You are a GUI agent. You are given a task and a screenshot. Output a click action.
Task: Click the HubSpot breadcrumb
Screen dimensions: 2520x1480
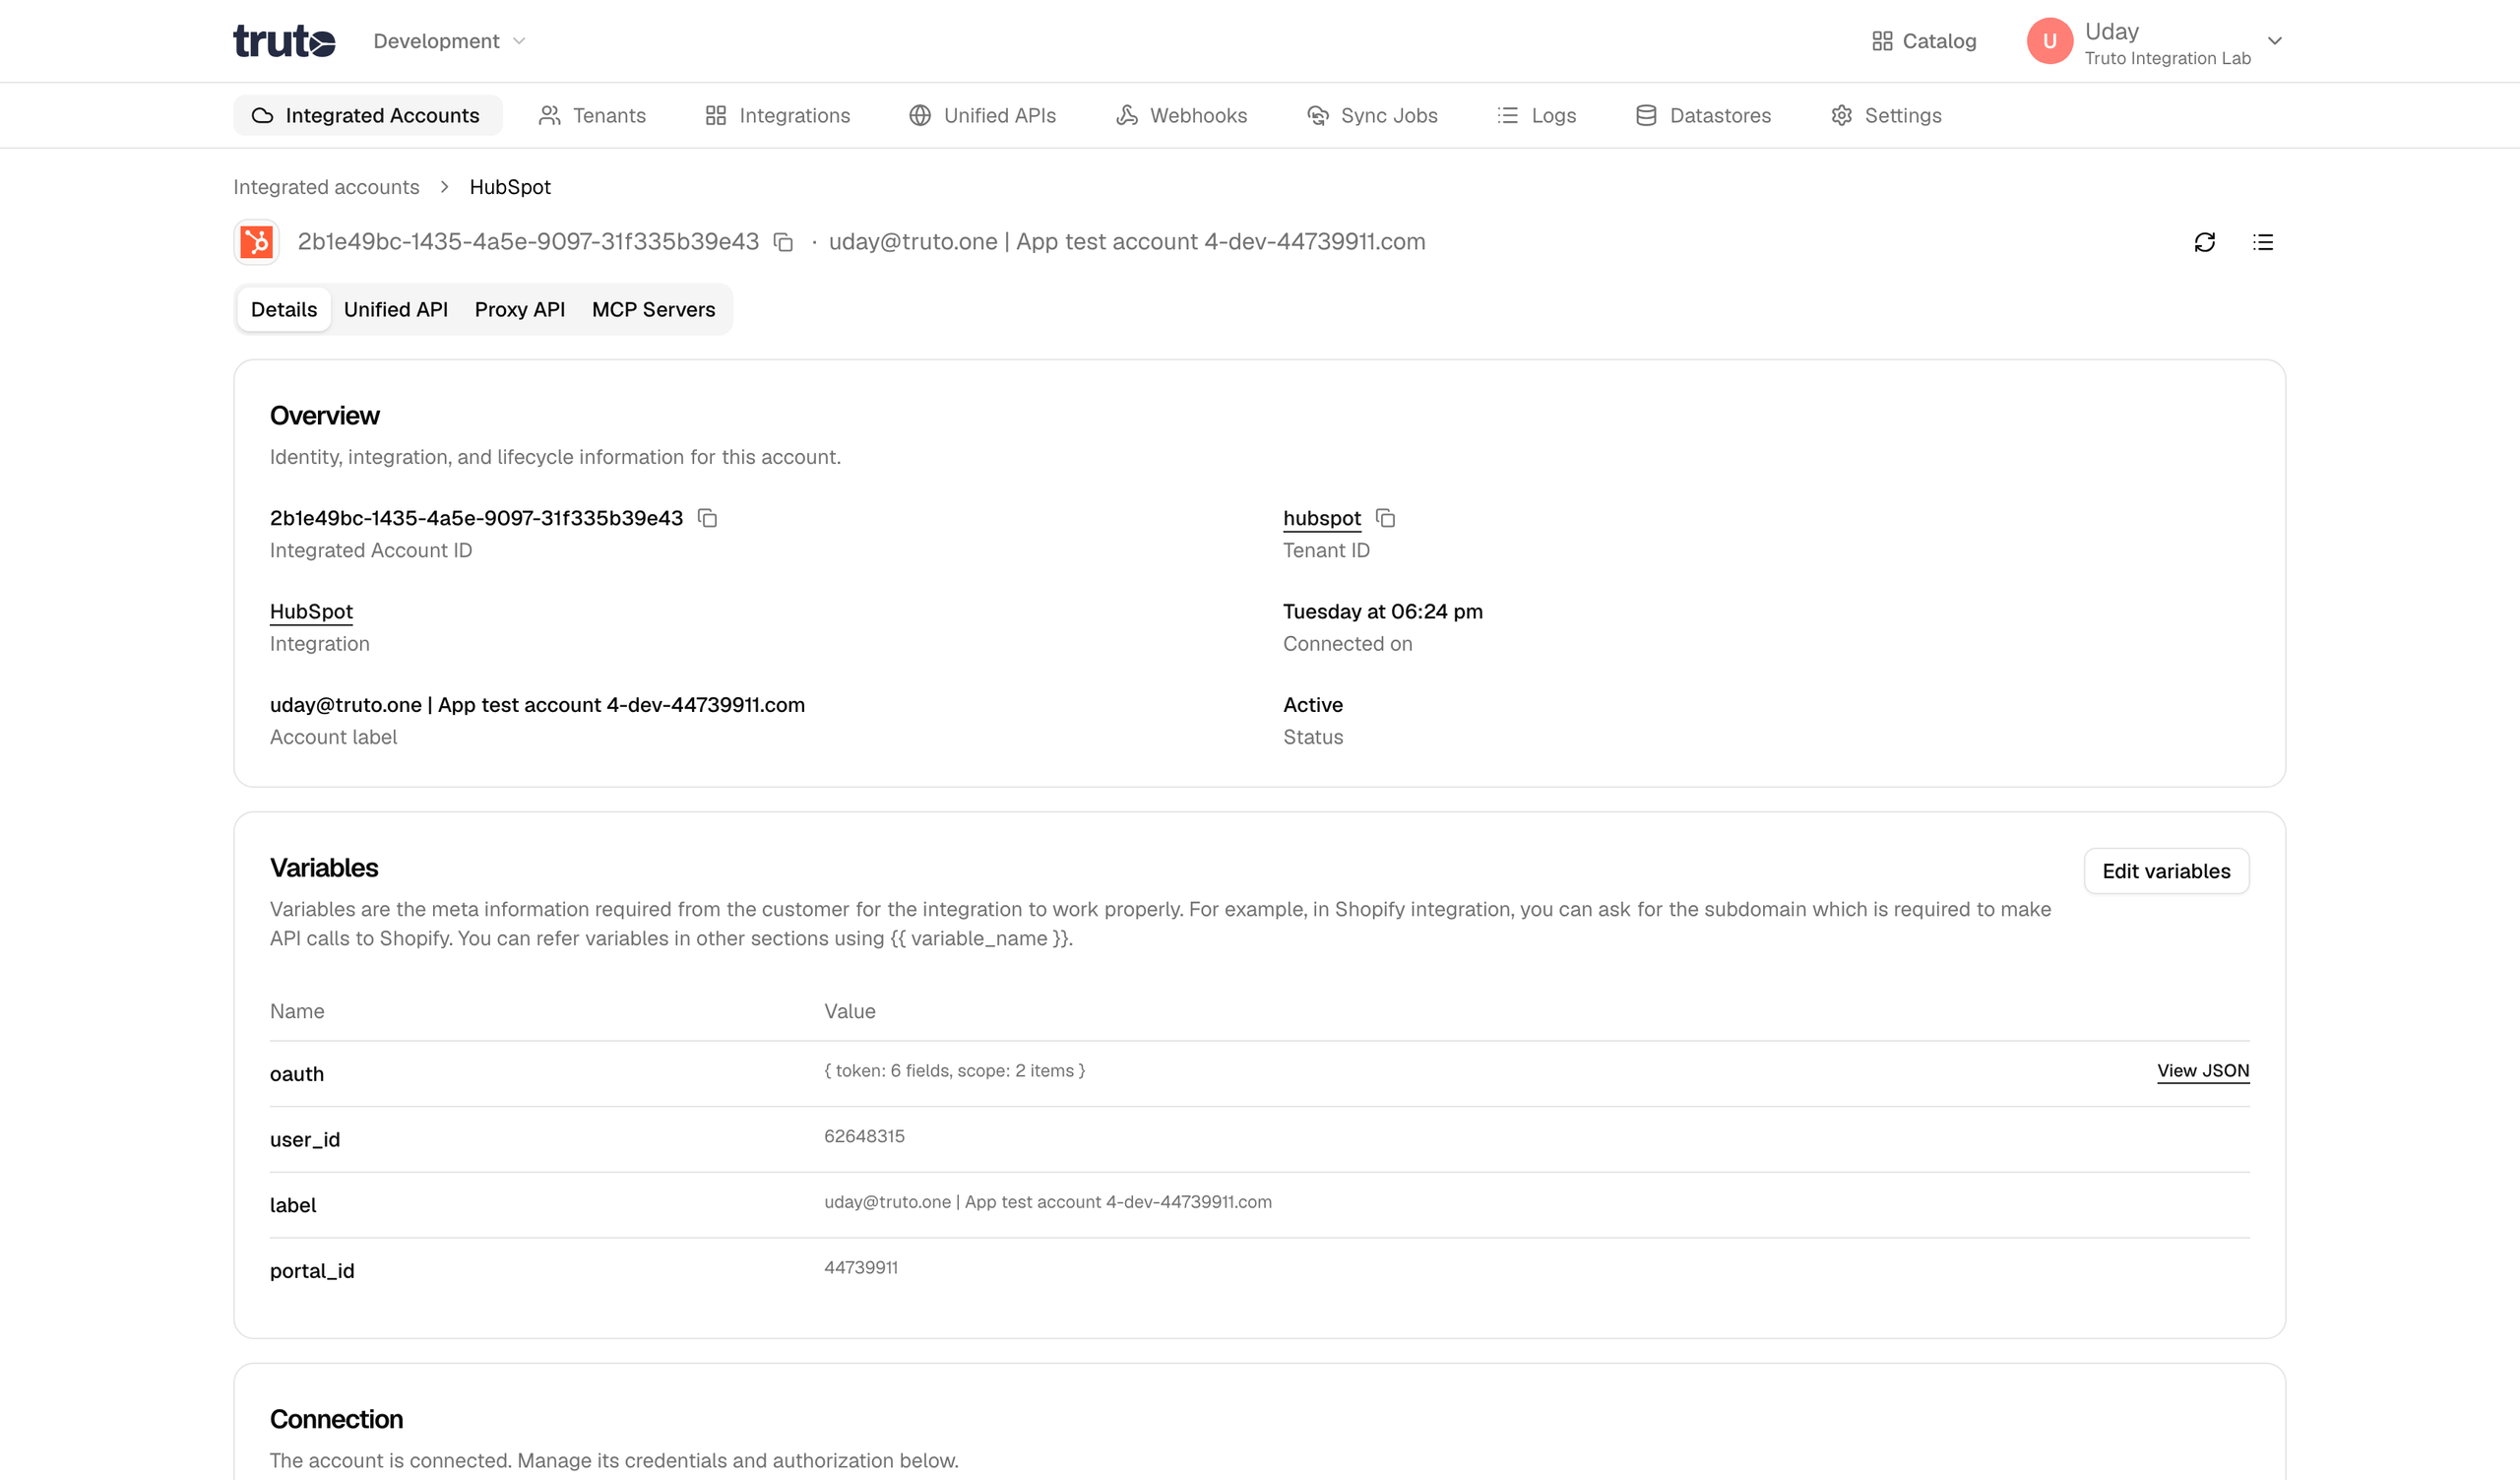click(510, 187)
